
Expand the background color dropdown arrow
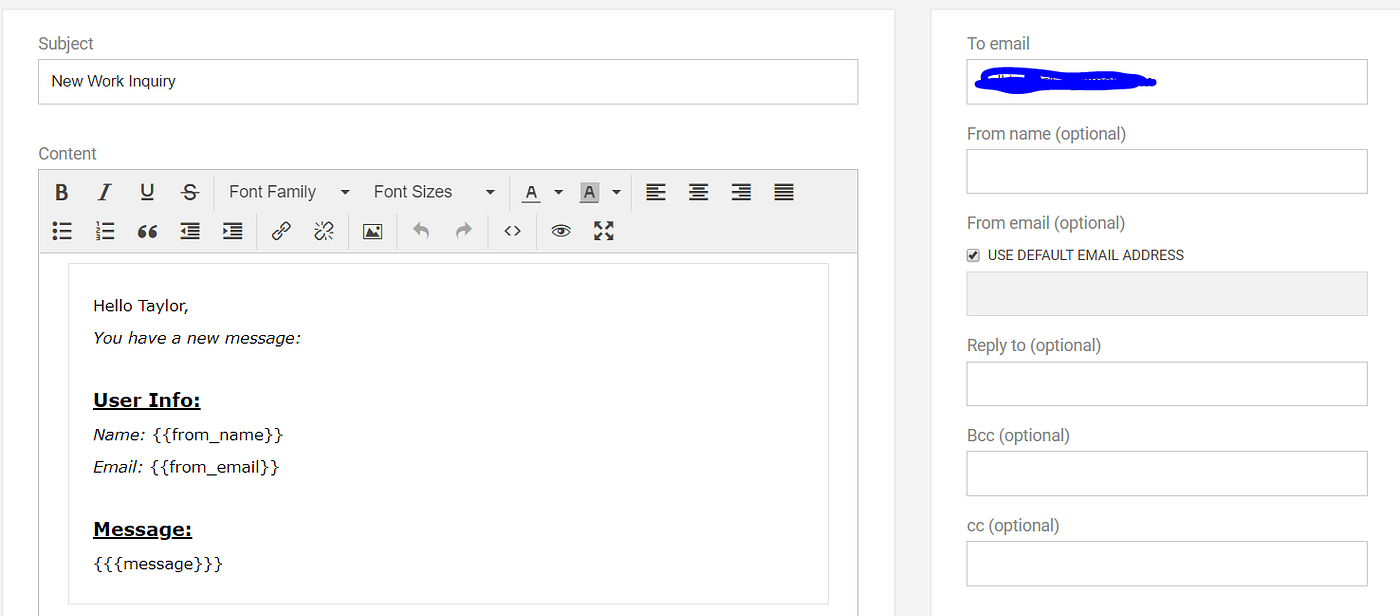[x=616, y=191]
